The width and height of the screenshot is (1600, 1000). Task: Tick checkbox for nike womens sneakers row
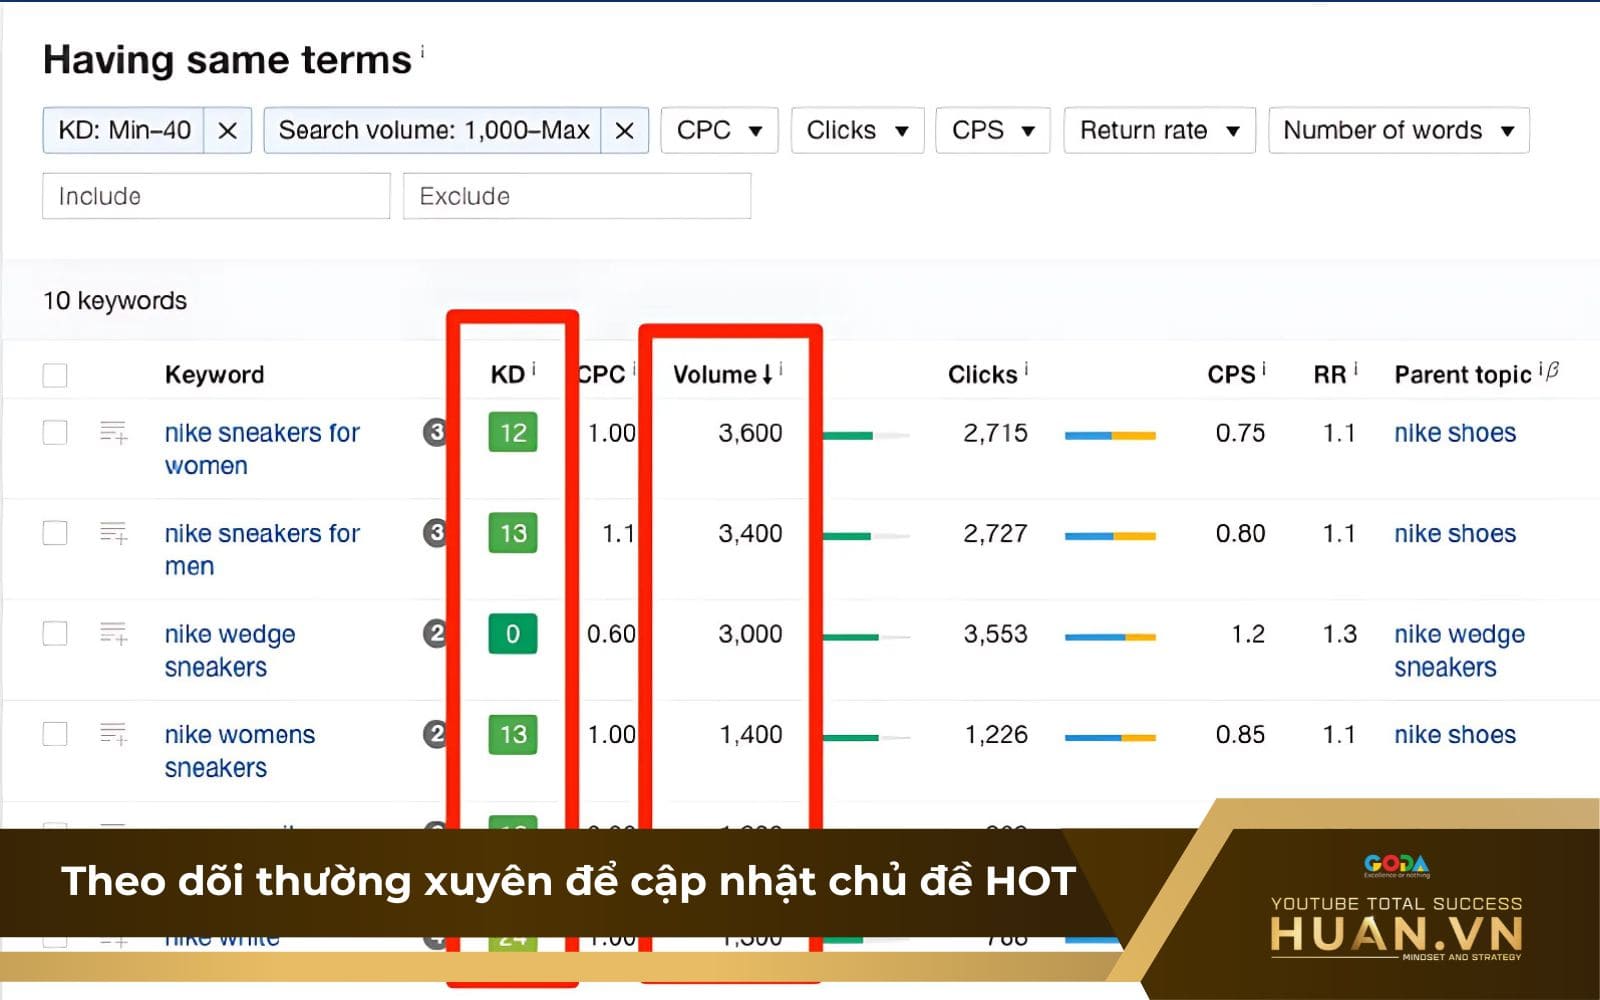55,734
